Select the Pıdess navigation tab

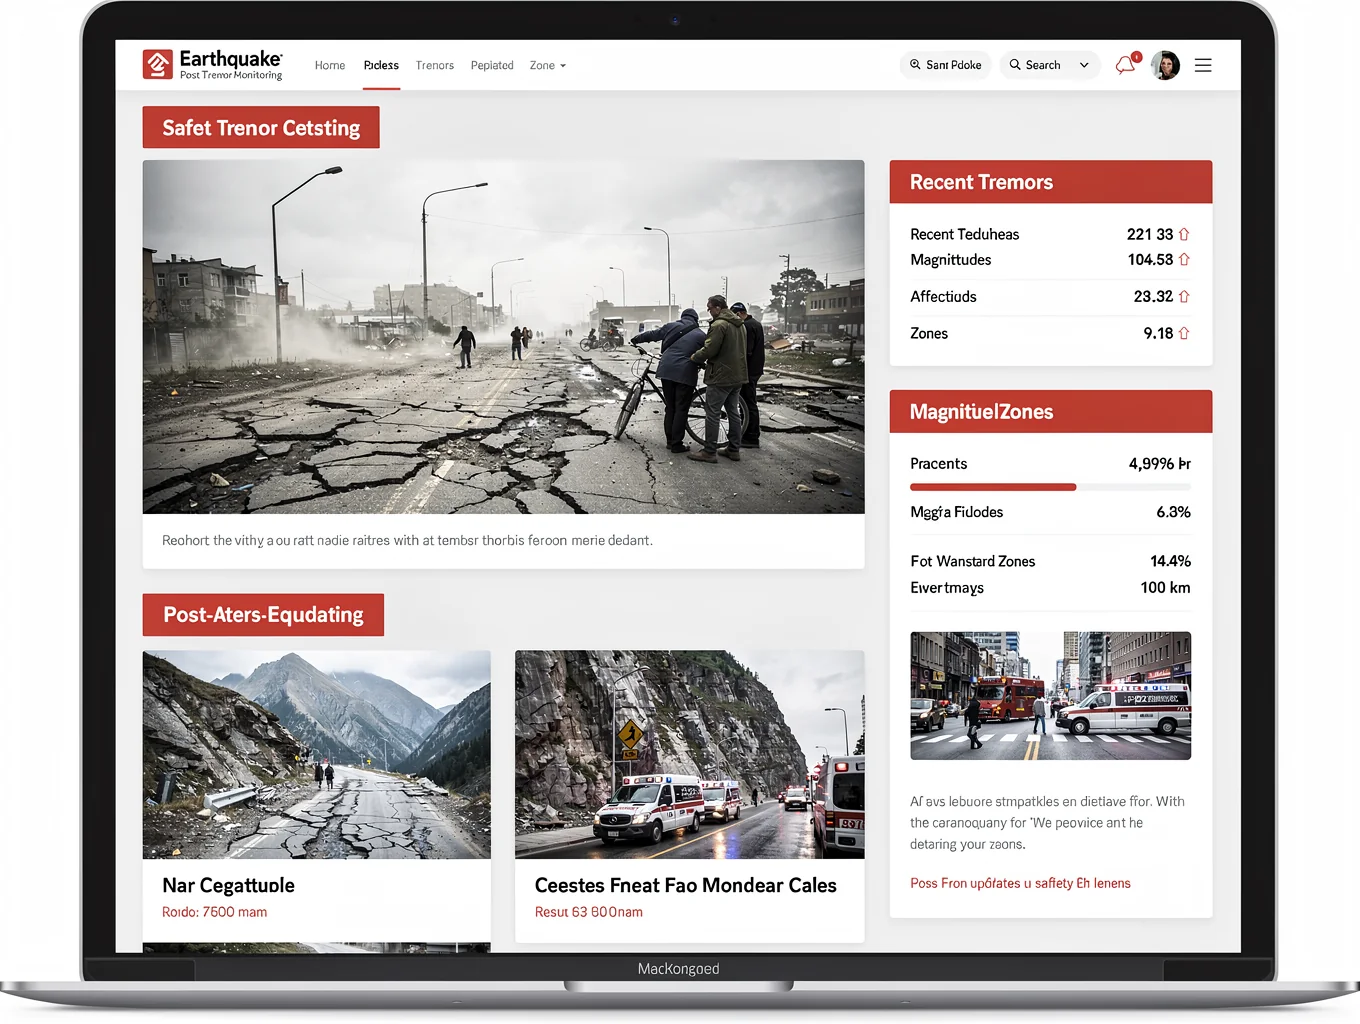[x=381, y=66]
